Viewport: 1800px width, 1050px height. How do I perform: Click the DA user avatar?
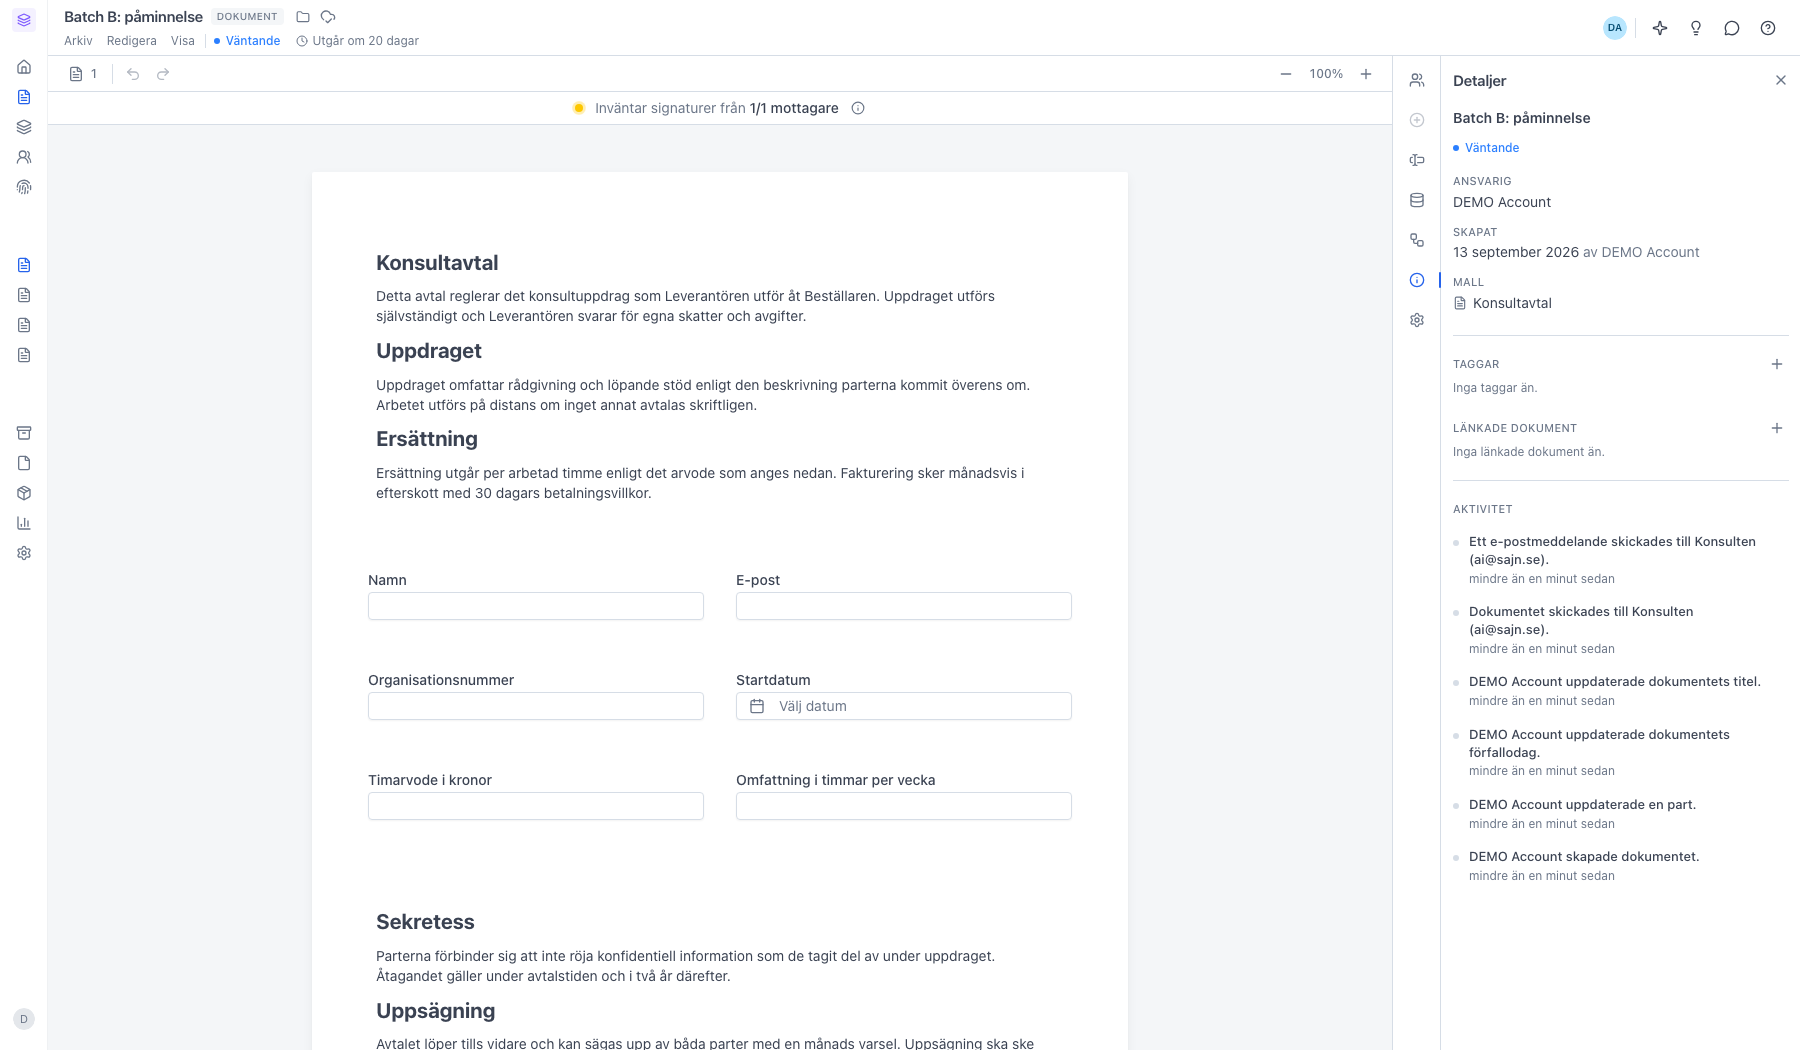click(1615, 28)
